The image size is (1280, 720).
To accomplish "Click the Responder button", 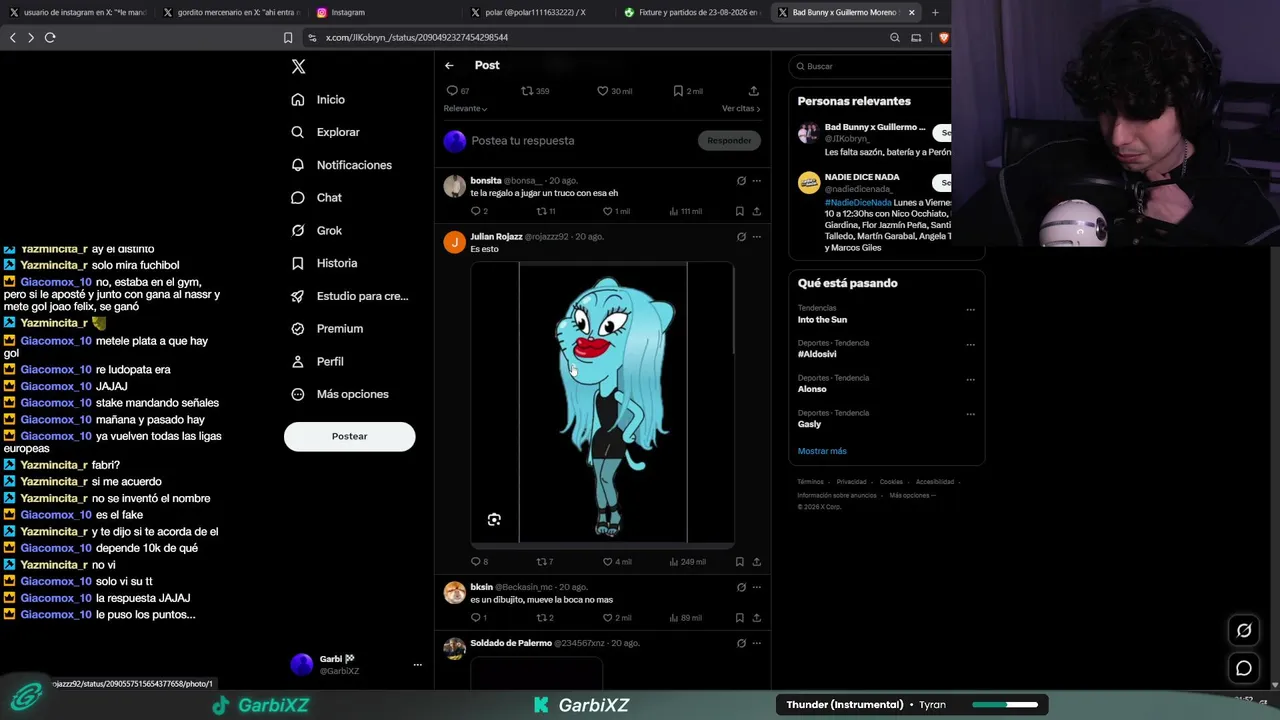I will (x=729, y=141).
